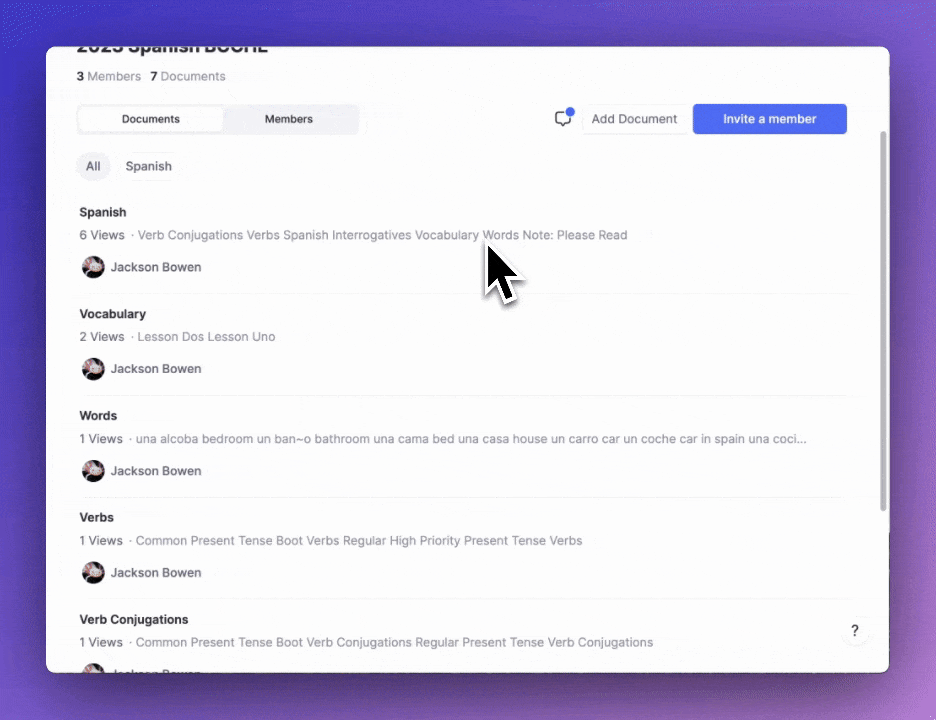Open the Vocabulary document
936x720 pixels.
112,314
